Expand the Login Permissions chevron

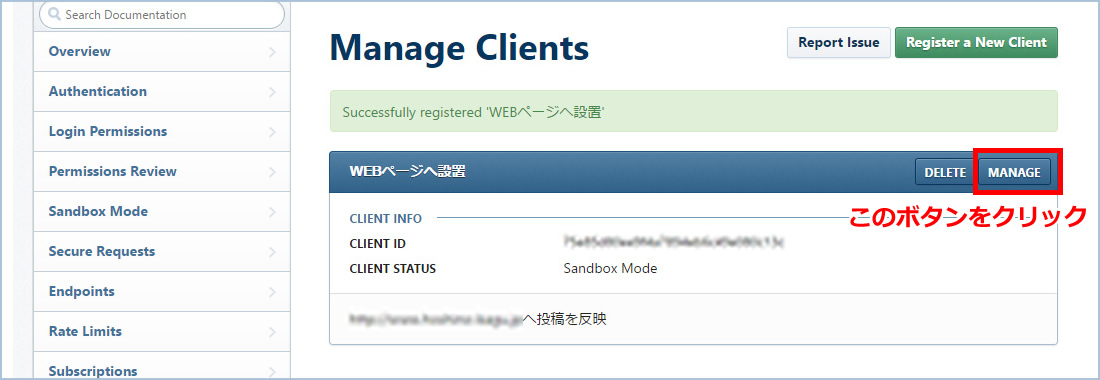coord(272,132)
